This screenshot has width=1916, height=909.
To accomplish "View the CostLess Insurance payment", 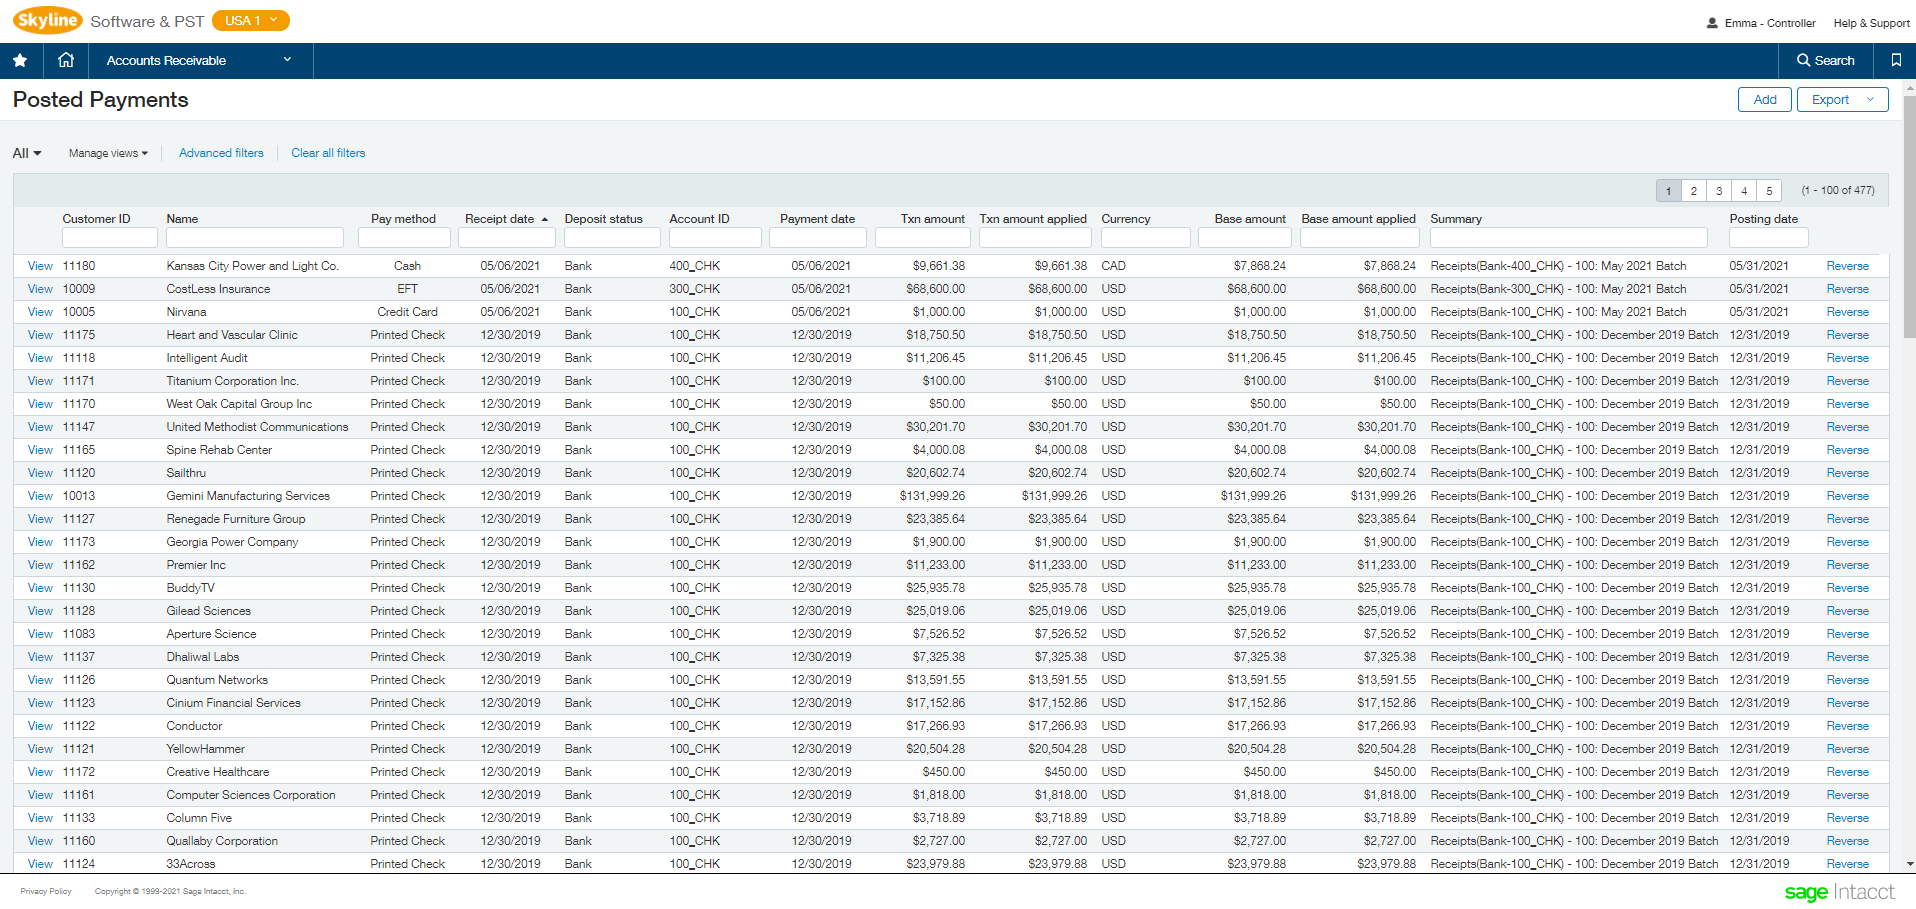I will [40, 289].
